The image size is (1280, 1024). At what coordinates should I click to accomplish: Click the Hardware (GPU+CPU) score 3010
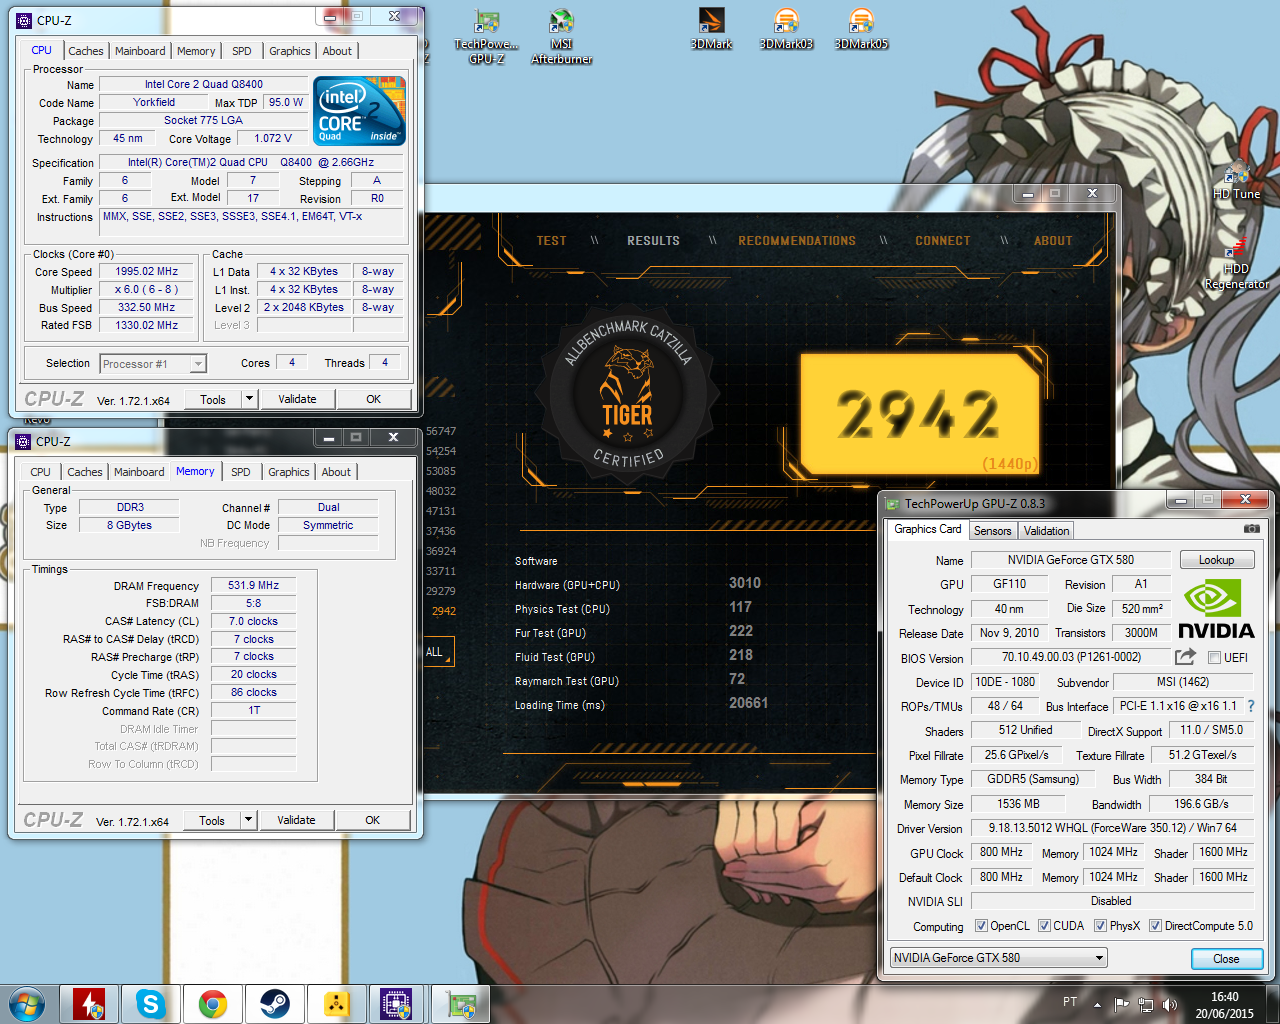(x=745, y=583)
